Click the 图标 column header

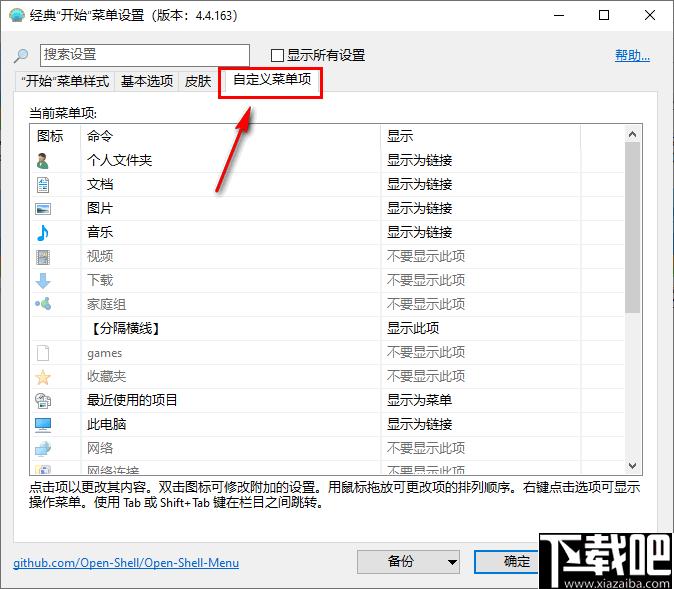56,136
